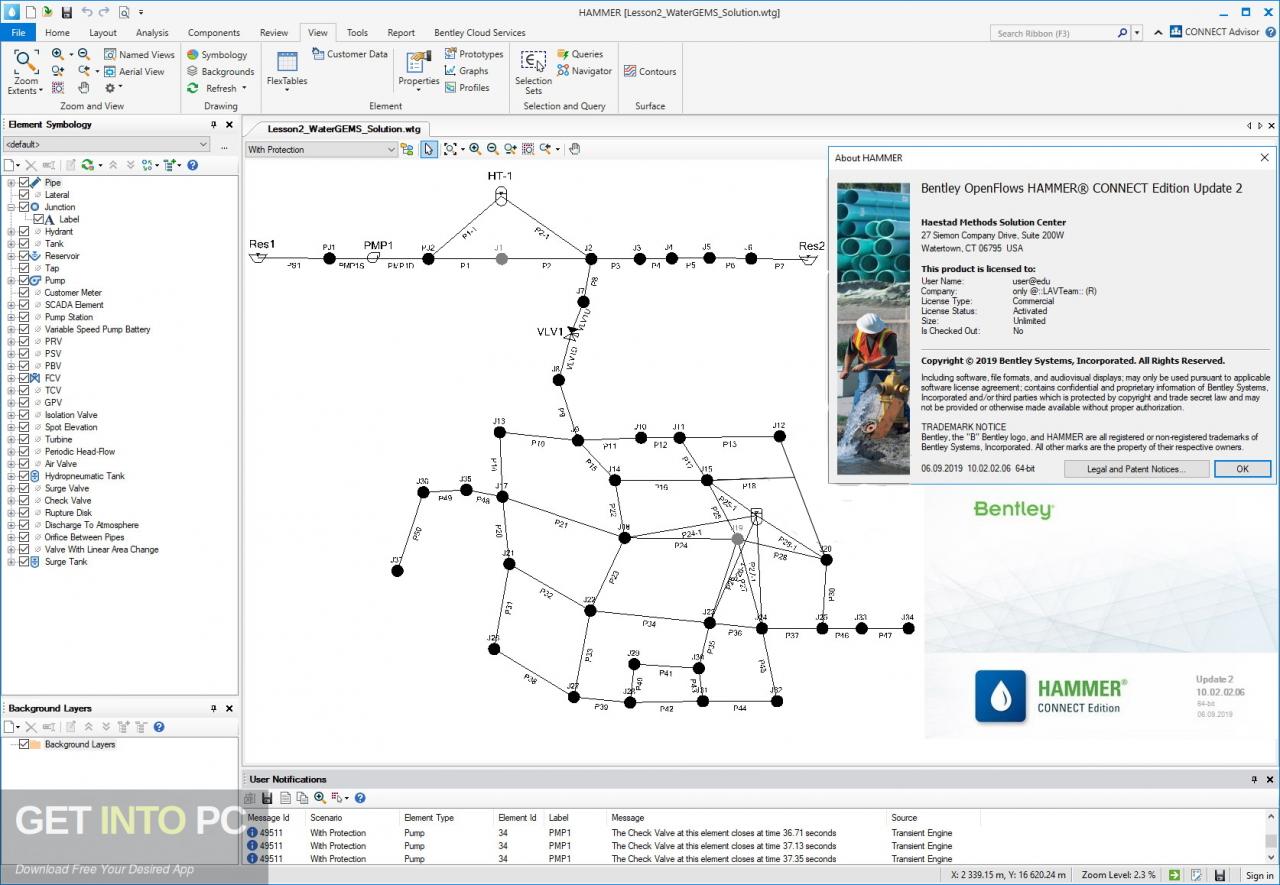
Task: Toggle the PRV symbology checkbox
Action: [x=24, y=342]
